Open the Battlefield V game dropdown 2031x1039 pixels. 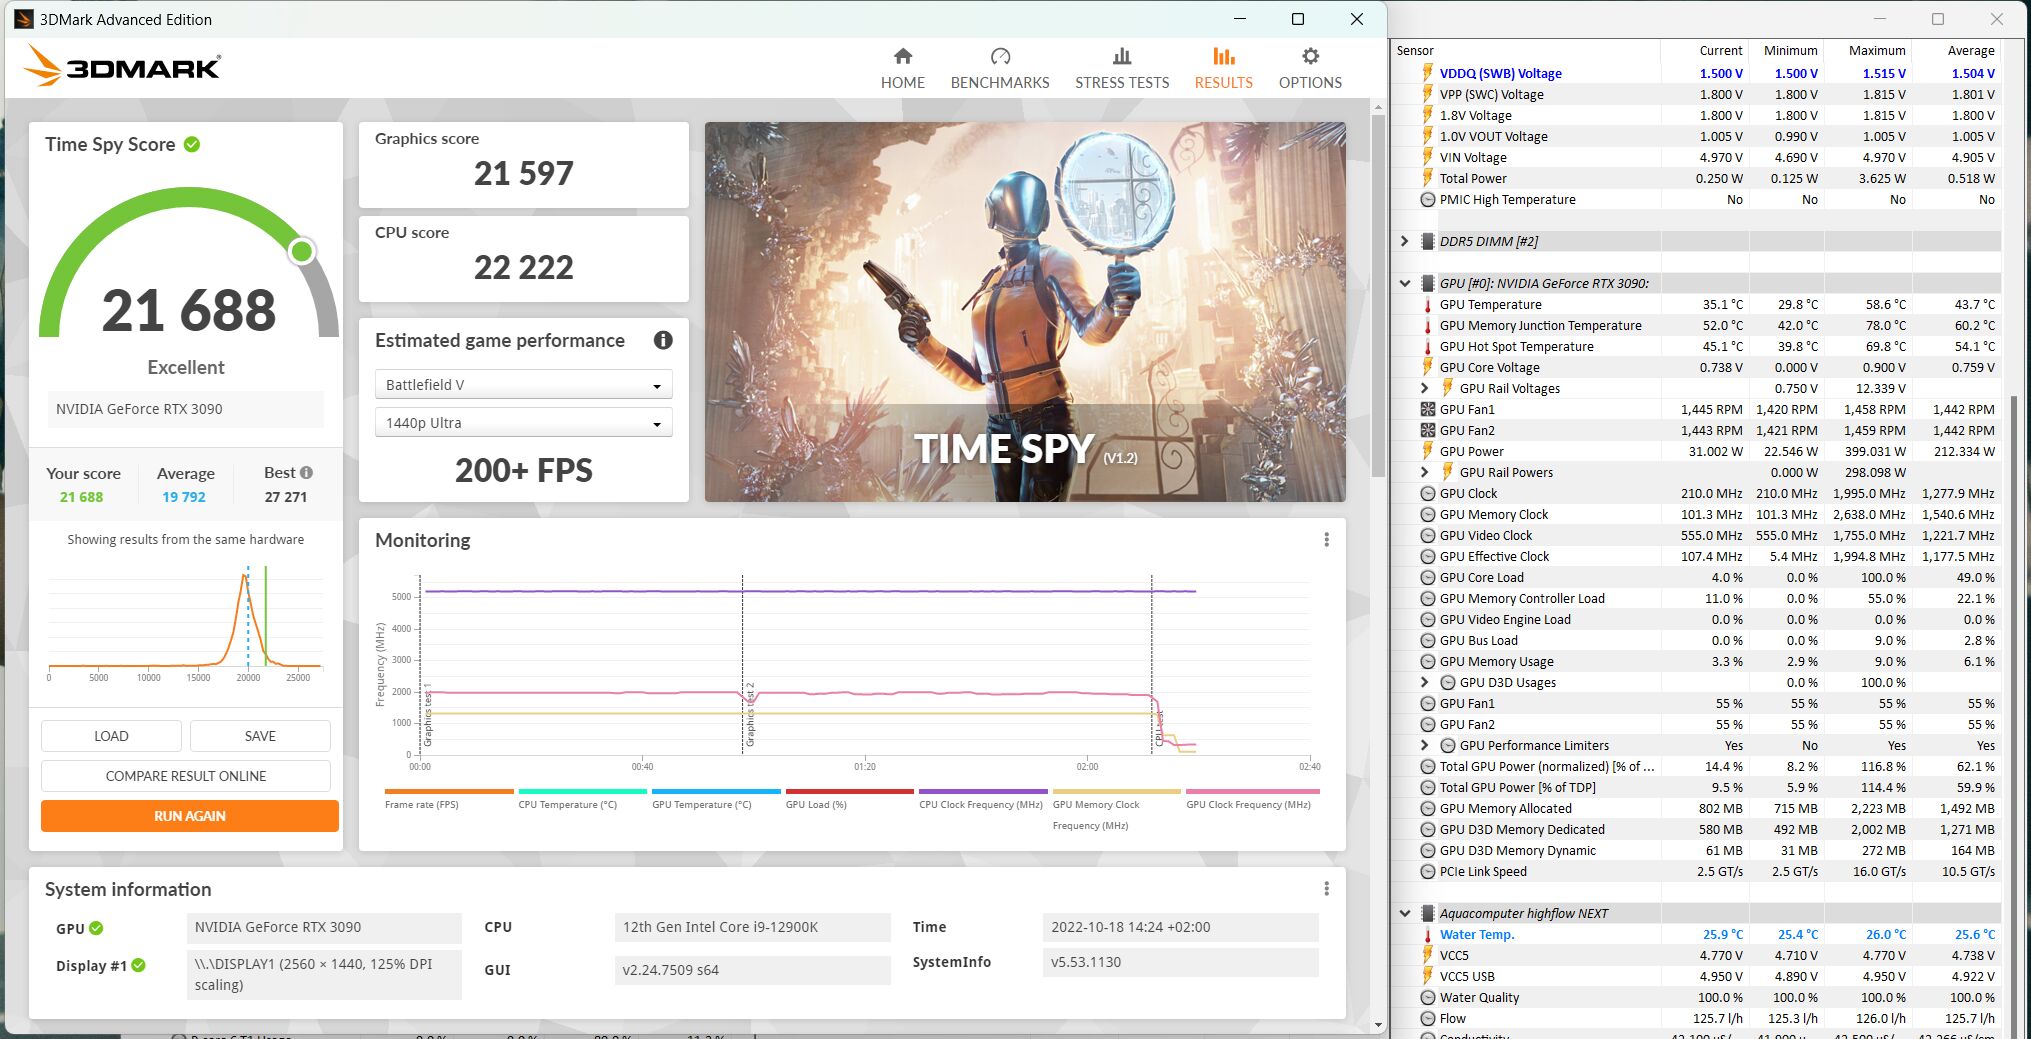click(x=523, y=385)
